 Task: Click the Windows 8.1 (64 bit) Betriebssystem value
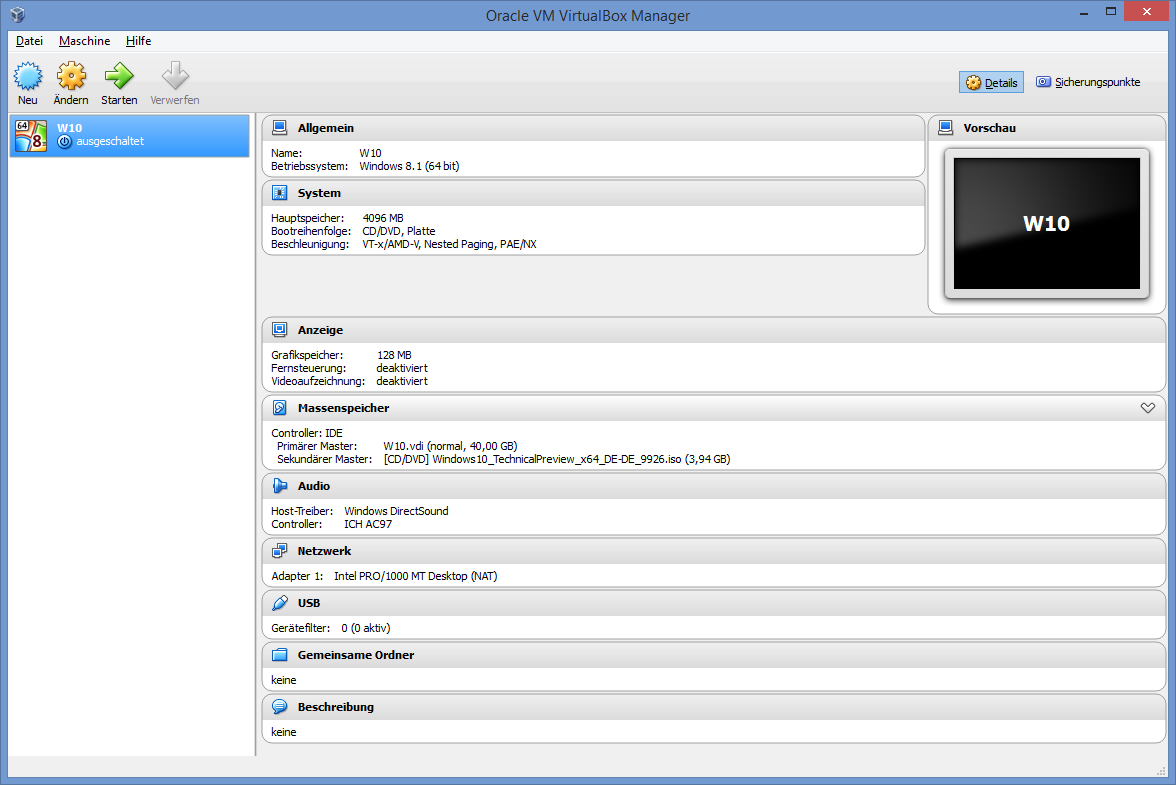(409, 166)
